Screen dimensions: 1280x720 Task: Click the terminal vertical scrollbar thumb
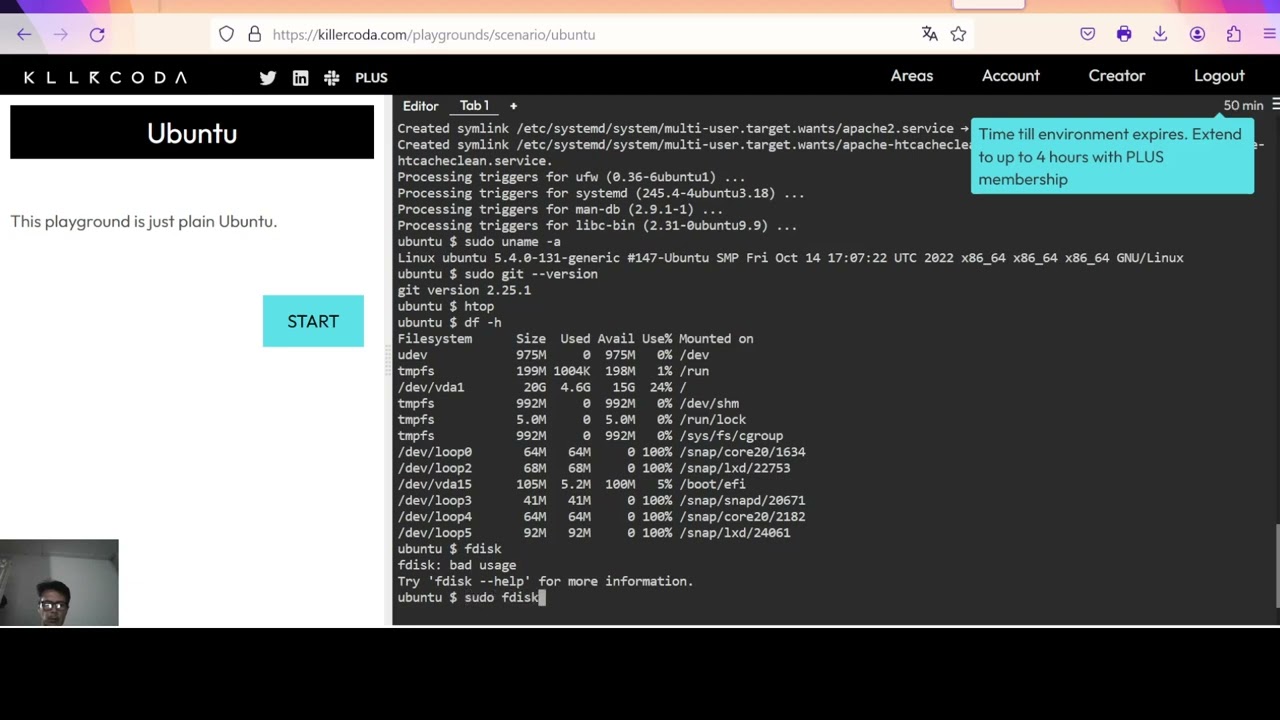click(x=1277, y=565)
